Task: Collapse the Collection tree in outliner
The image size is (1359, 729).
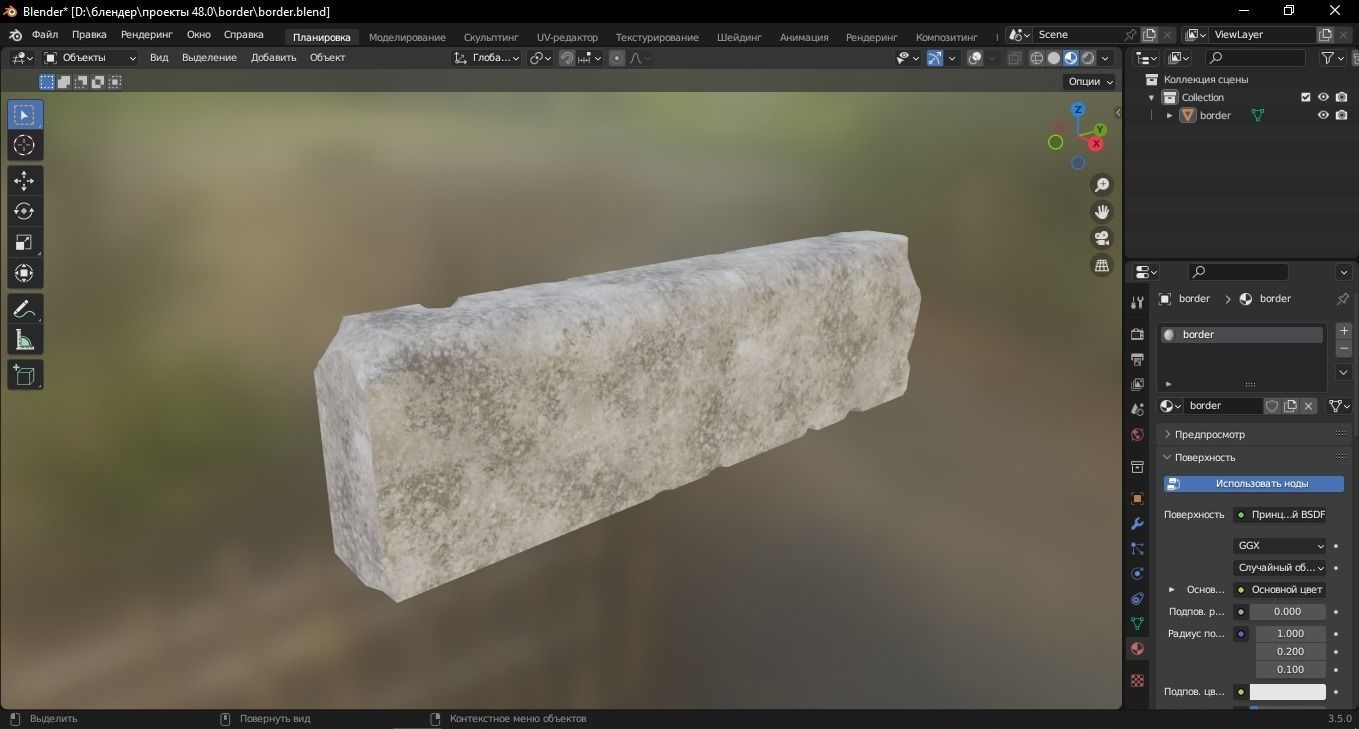Action: click(x=1152, y=97)
